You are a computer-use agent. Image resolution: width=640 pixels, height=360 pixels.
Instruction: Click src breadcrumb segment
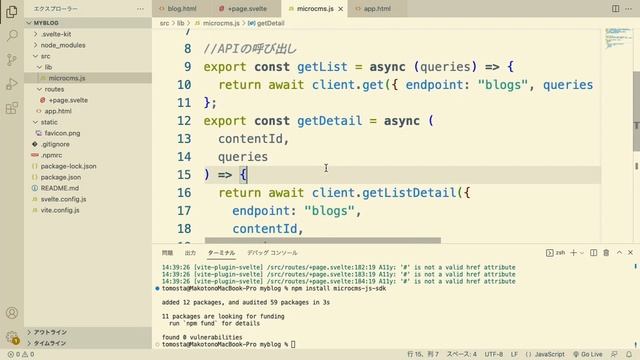pos(164,23)
